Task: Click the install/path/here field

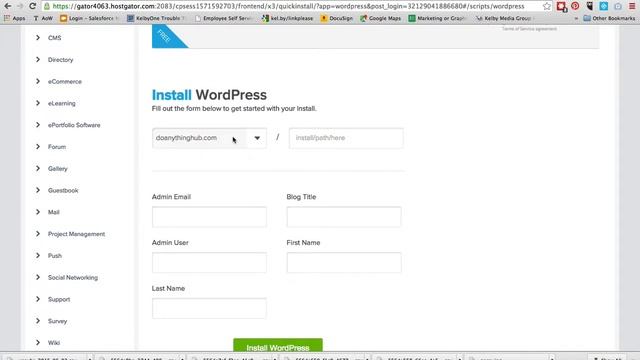Action: [x=346, y=138]
